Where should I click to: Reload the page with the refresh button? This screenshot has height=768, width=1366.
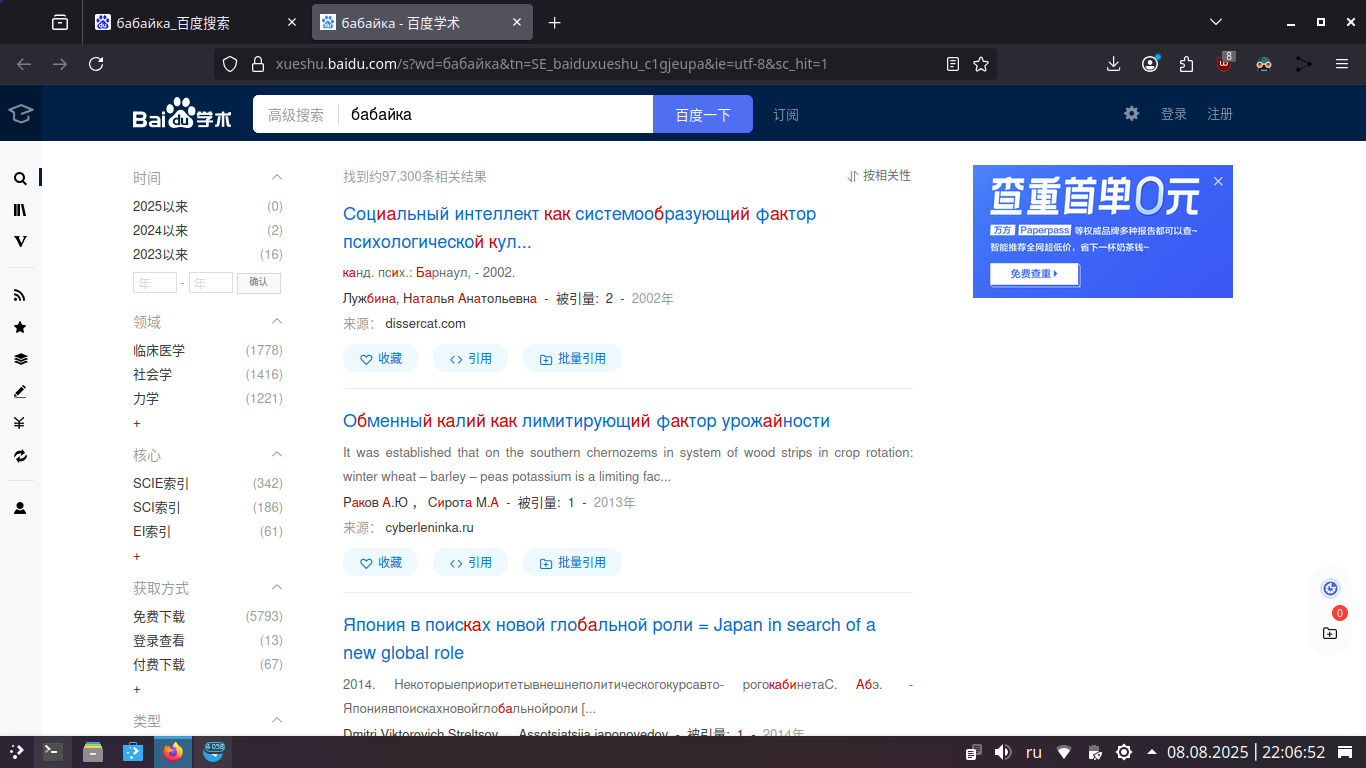pyautogui.click(x=96, y=64)
